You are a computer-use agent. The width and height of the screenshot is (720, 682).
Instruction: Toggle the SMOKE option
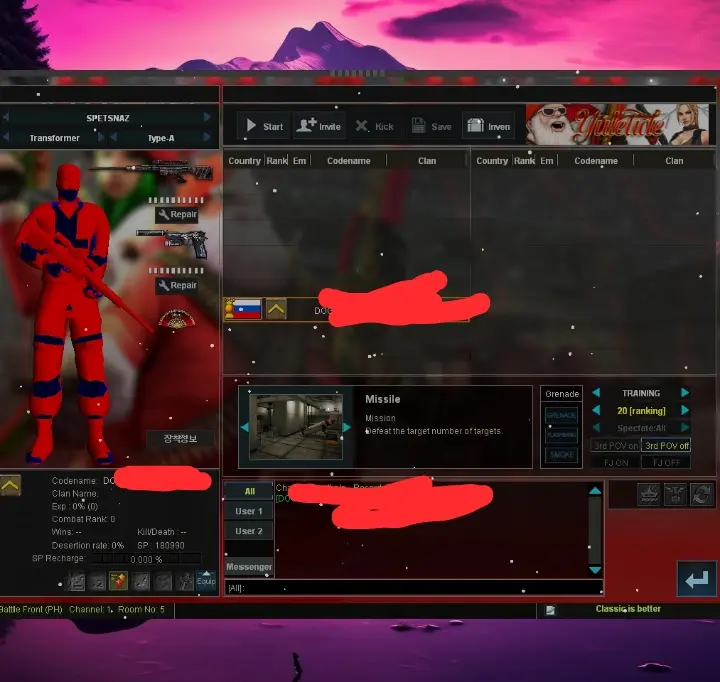tap(561, 455)
